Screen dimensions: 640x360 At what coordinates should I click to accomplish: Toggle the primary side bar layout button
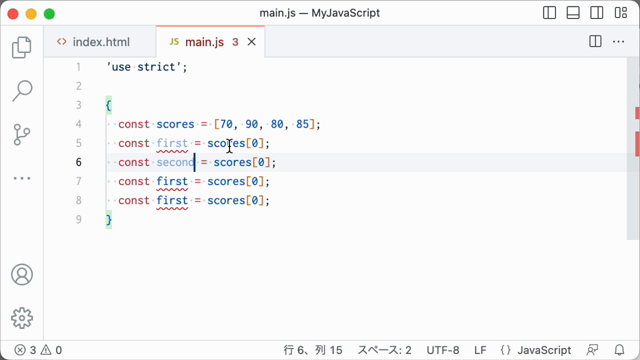pyautogui.click(x=549, y=13)
